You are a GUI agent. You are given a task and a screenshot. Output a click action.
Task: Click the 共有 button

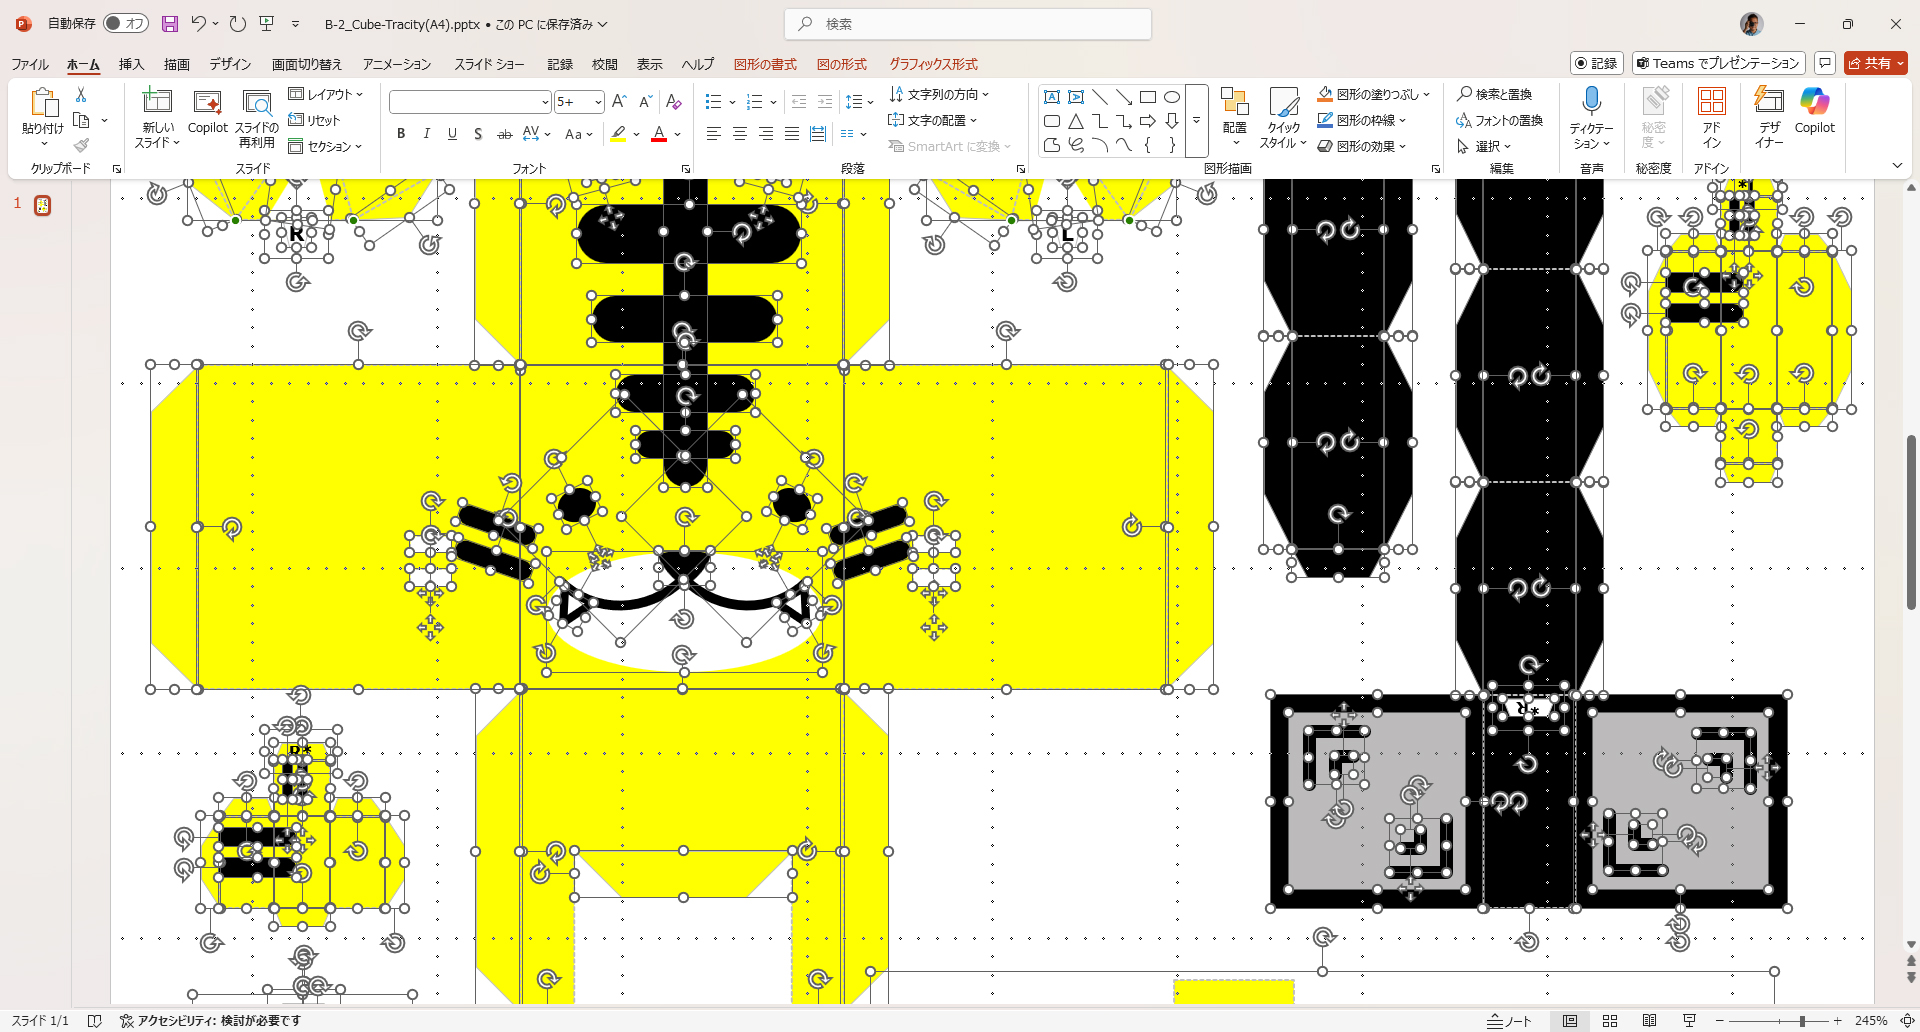1876,63
